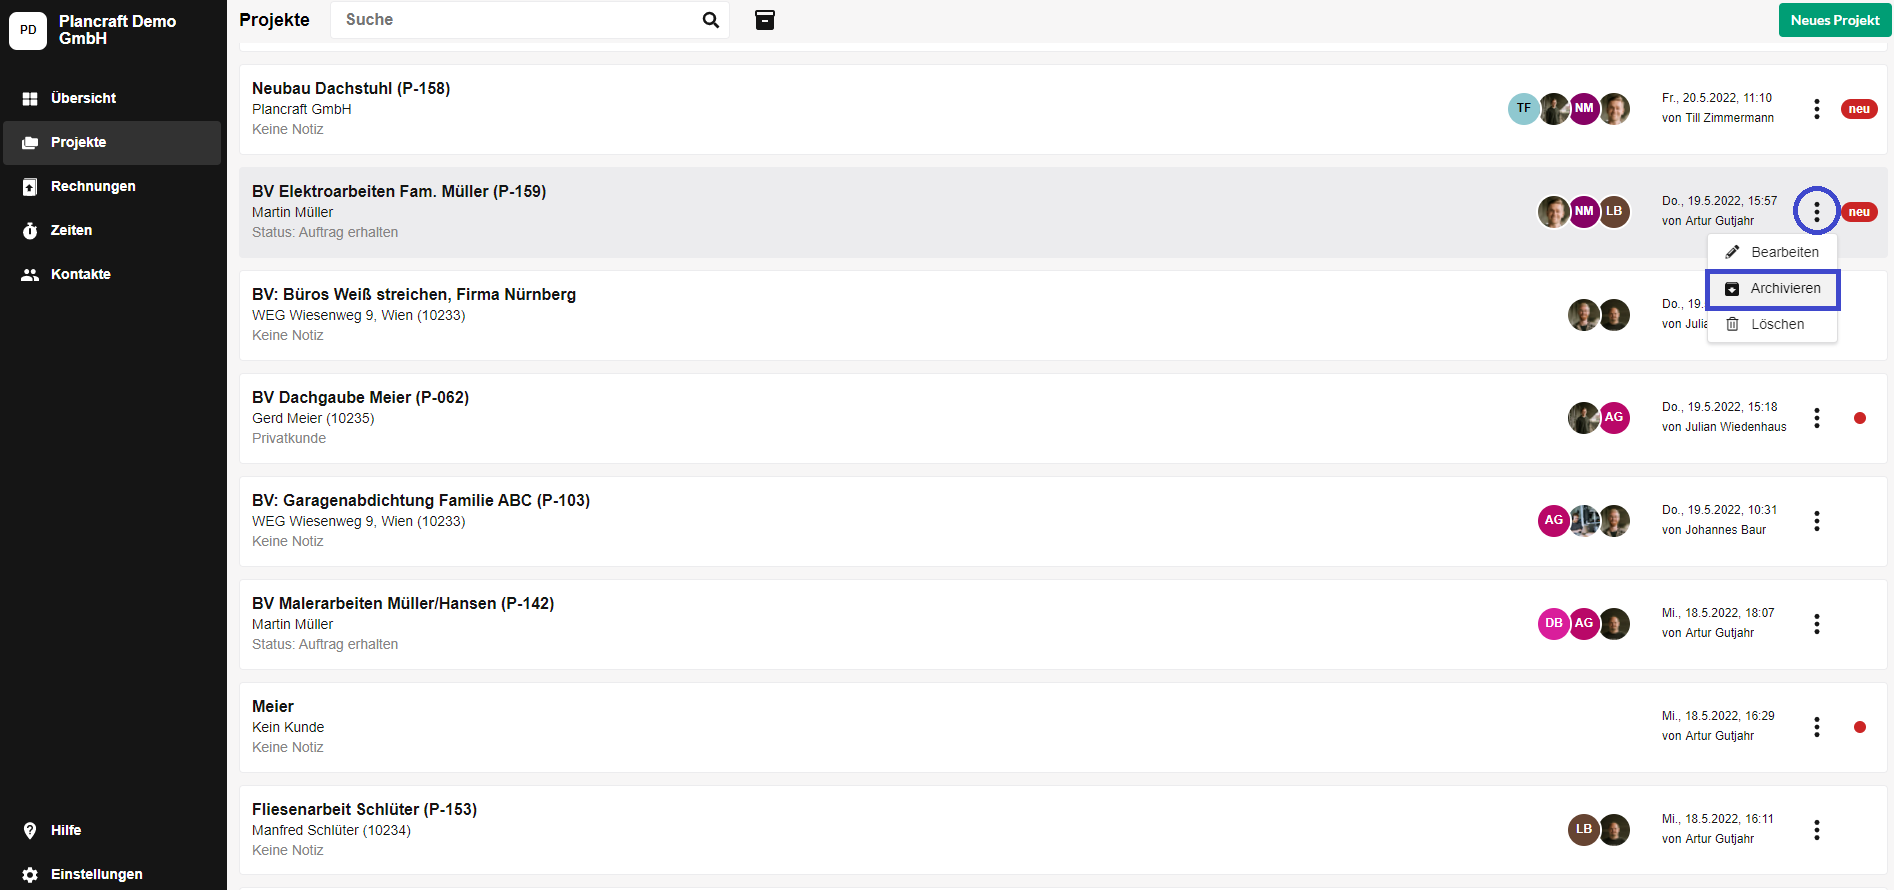
Task: Open project Neubau Dachstuhl (P-158)
Action: point(351,88)
